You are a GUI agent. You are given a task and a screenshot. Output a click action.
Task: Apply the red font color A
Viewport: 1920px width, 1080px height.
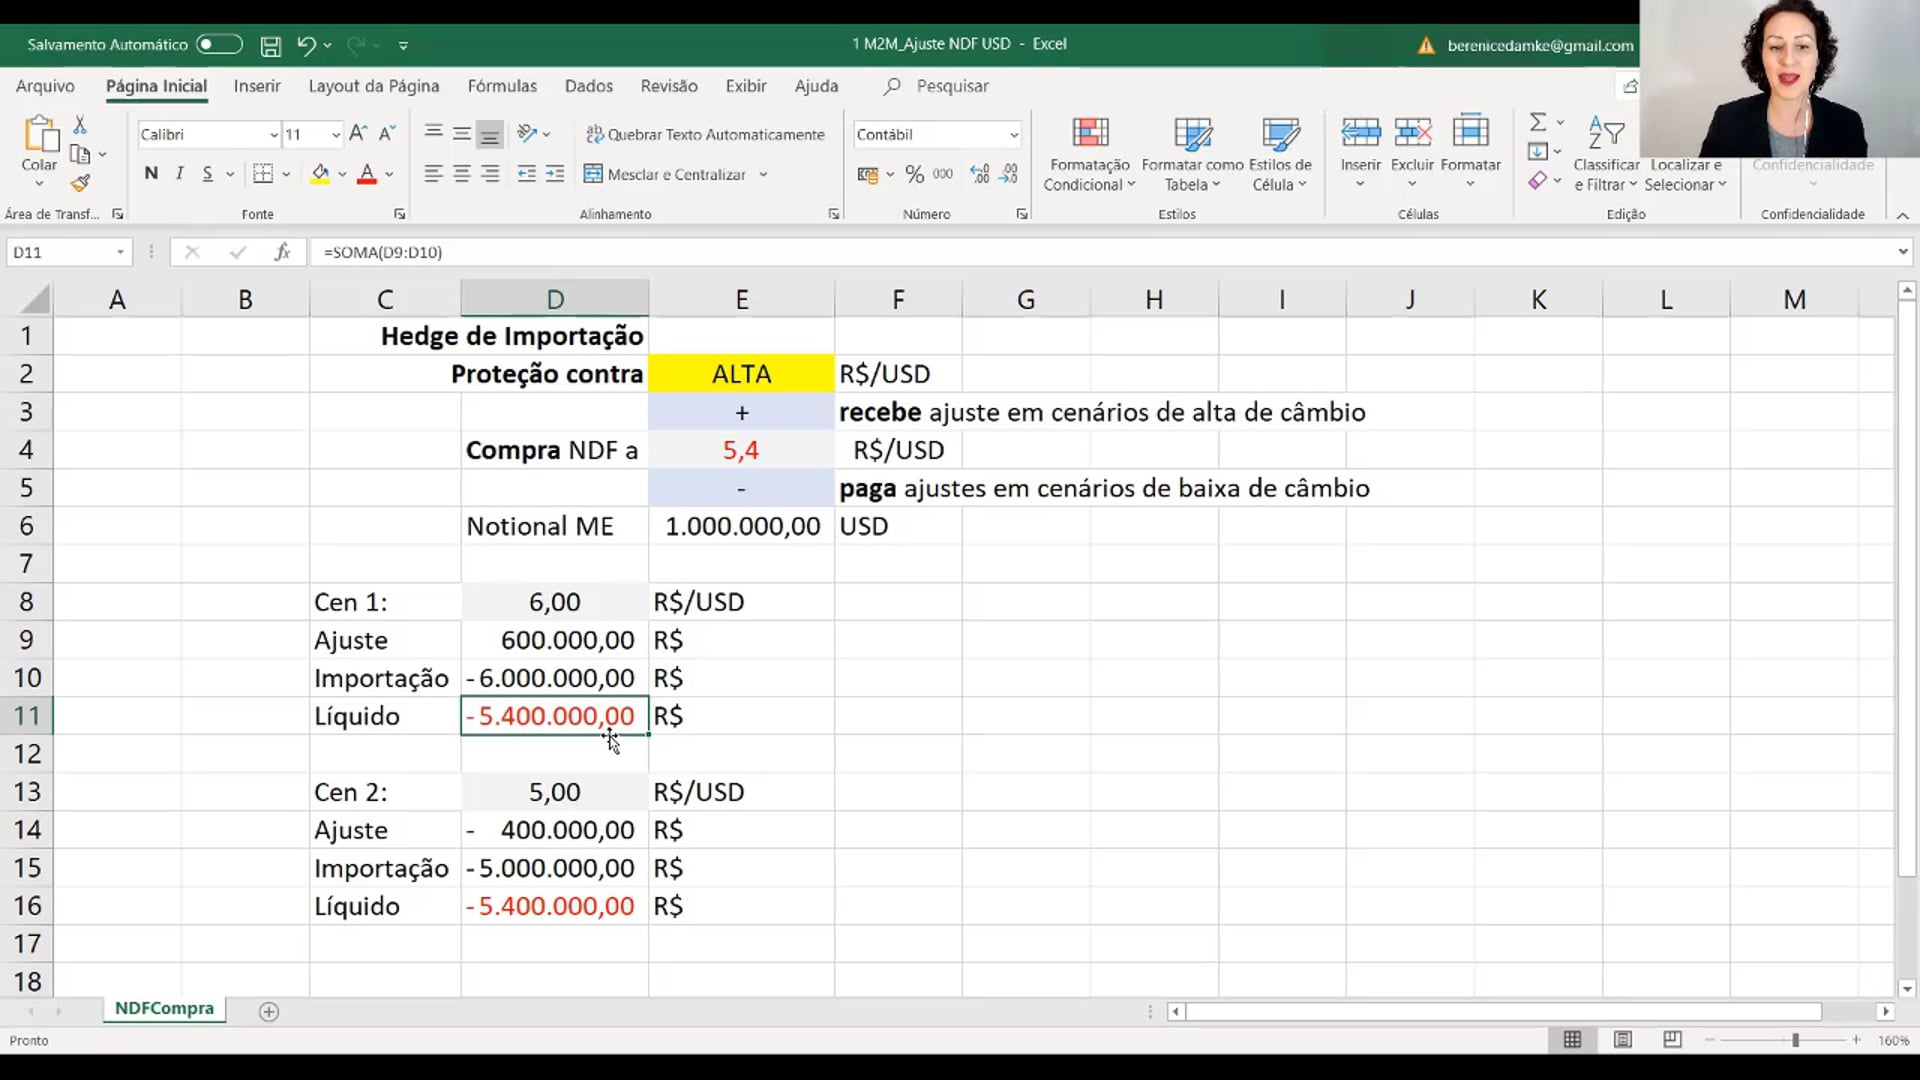coord(367,173)
